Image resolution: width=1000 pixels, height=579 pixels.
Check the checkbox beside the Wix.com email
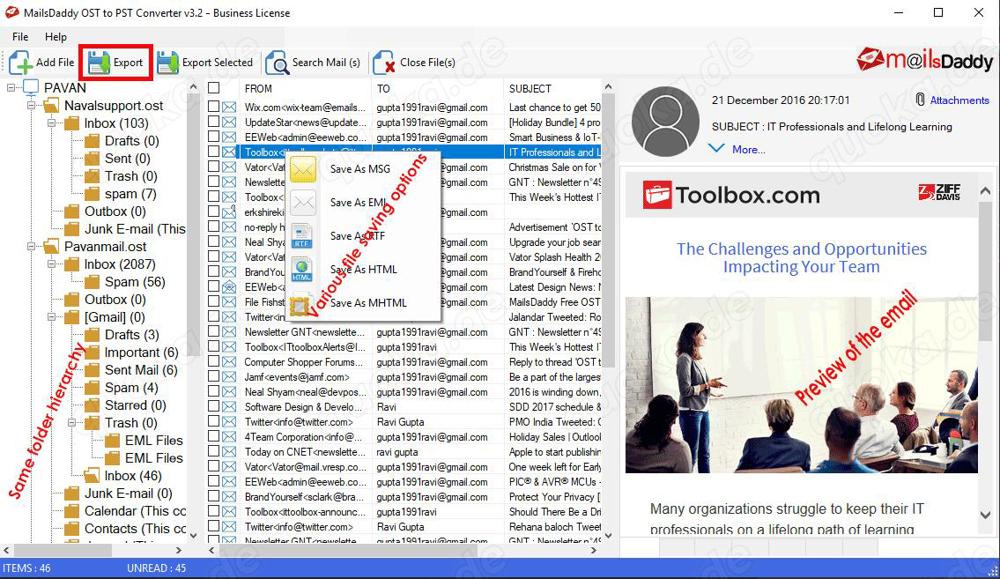pyautogui.click(x=213, y=107)
